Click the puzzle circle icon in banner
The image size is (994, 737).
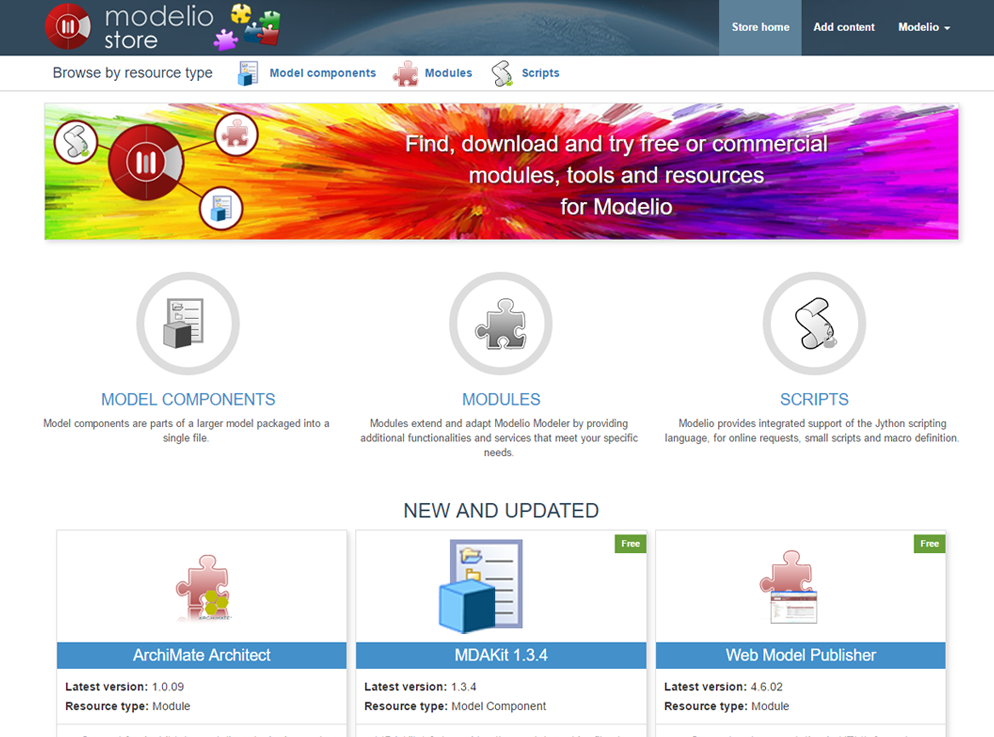[236, 134]
